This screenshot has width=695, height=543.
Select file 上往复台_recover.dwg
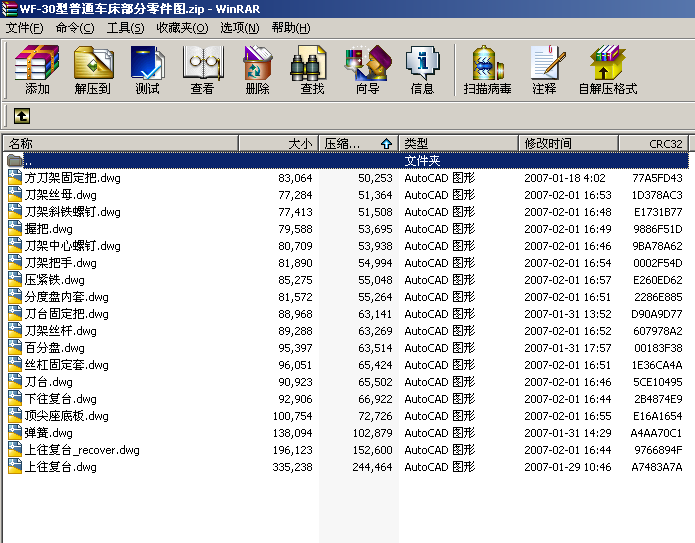pyautogui.click(x=82, y=449)
